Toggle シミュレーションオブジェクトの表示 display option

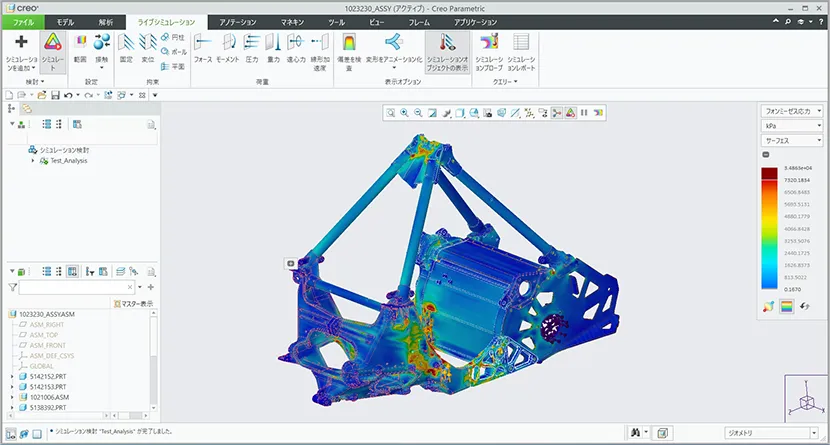click(x=447, y=52)
